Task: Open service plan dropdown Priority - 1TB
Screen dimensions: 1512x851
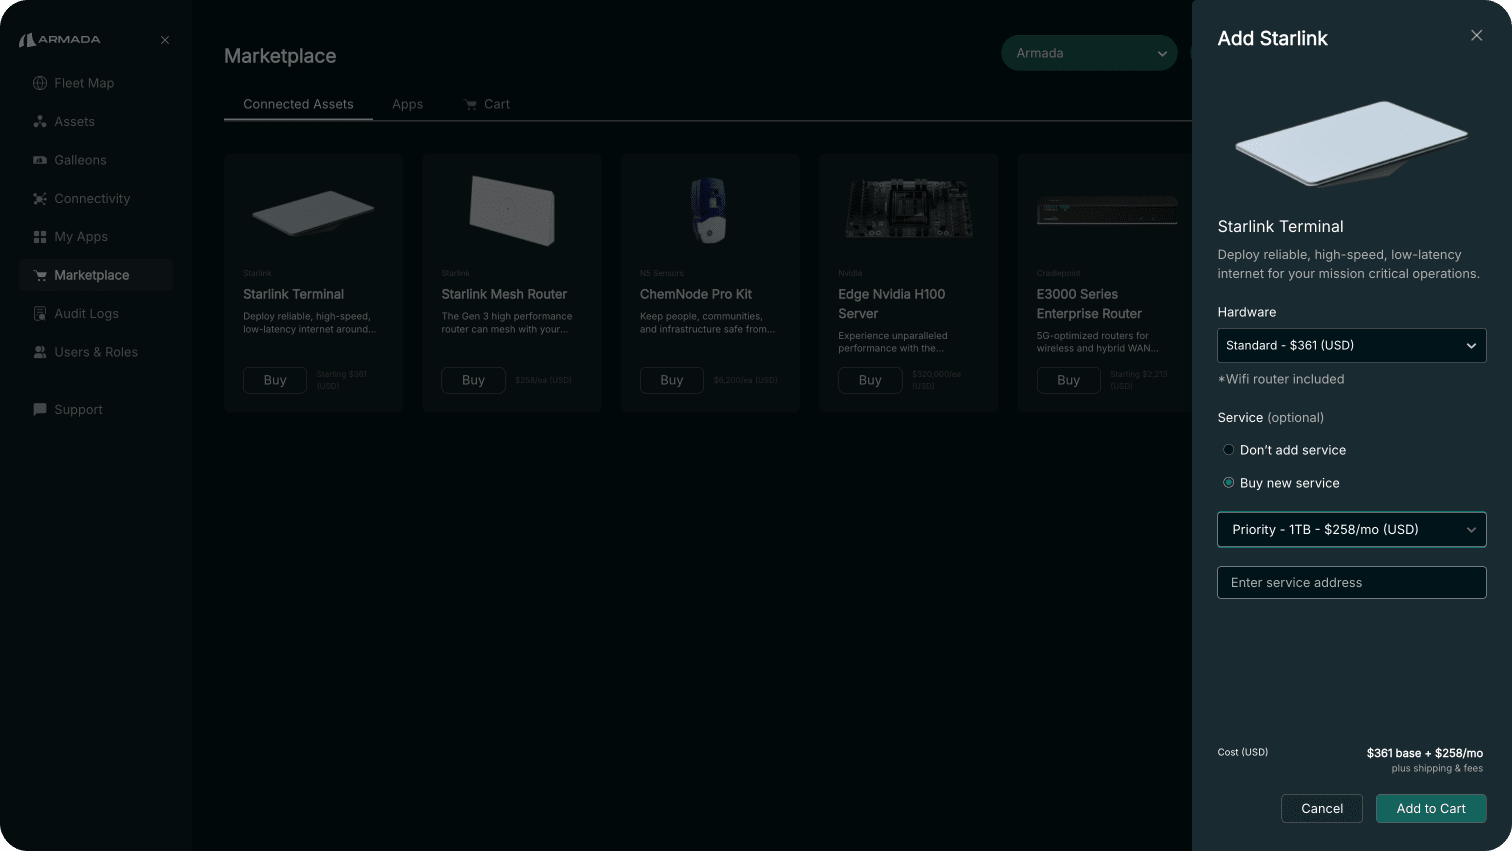Action: [x=1351, y=530]
